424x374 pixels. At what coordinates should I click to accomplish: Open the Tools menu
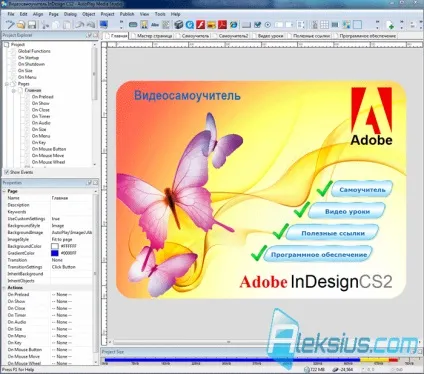pyautogui.click(x=160, y=14)
